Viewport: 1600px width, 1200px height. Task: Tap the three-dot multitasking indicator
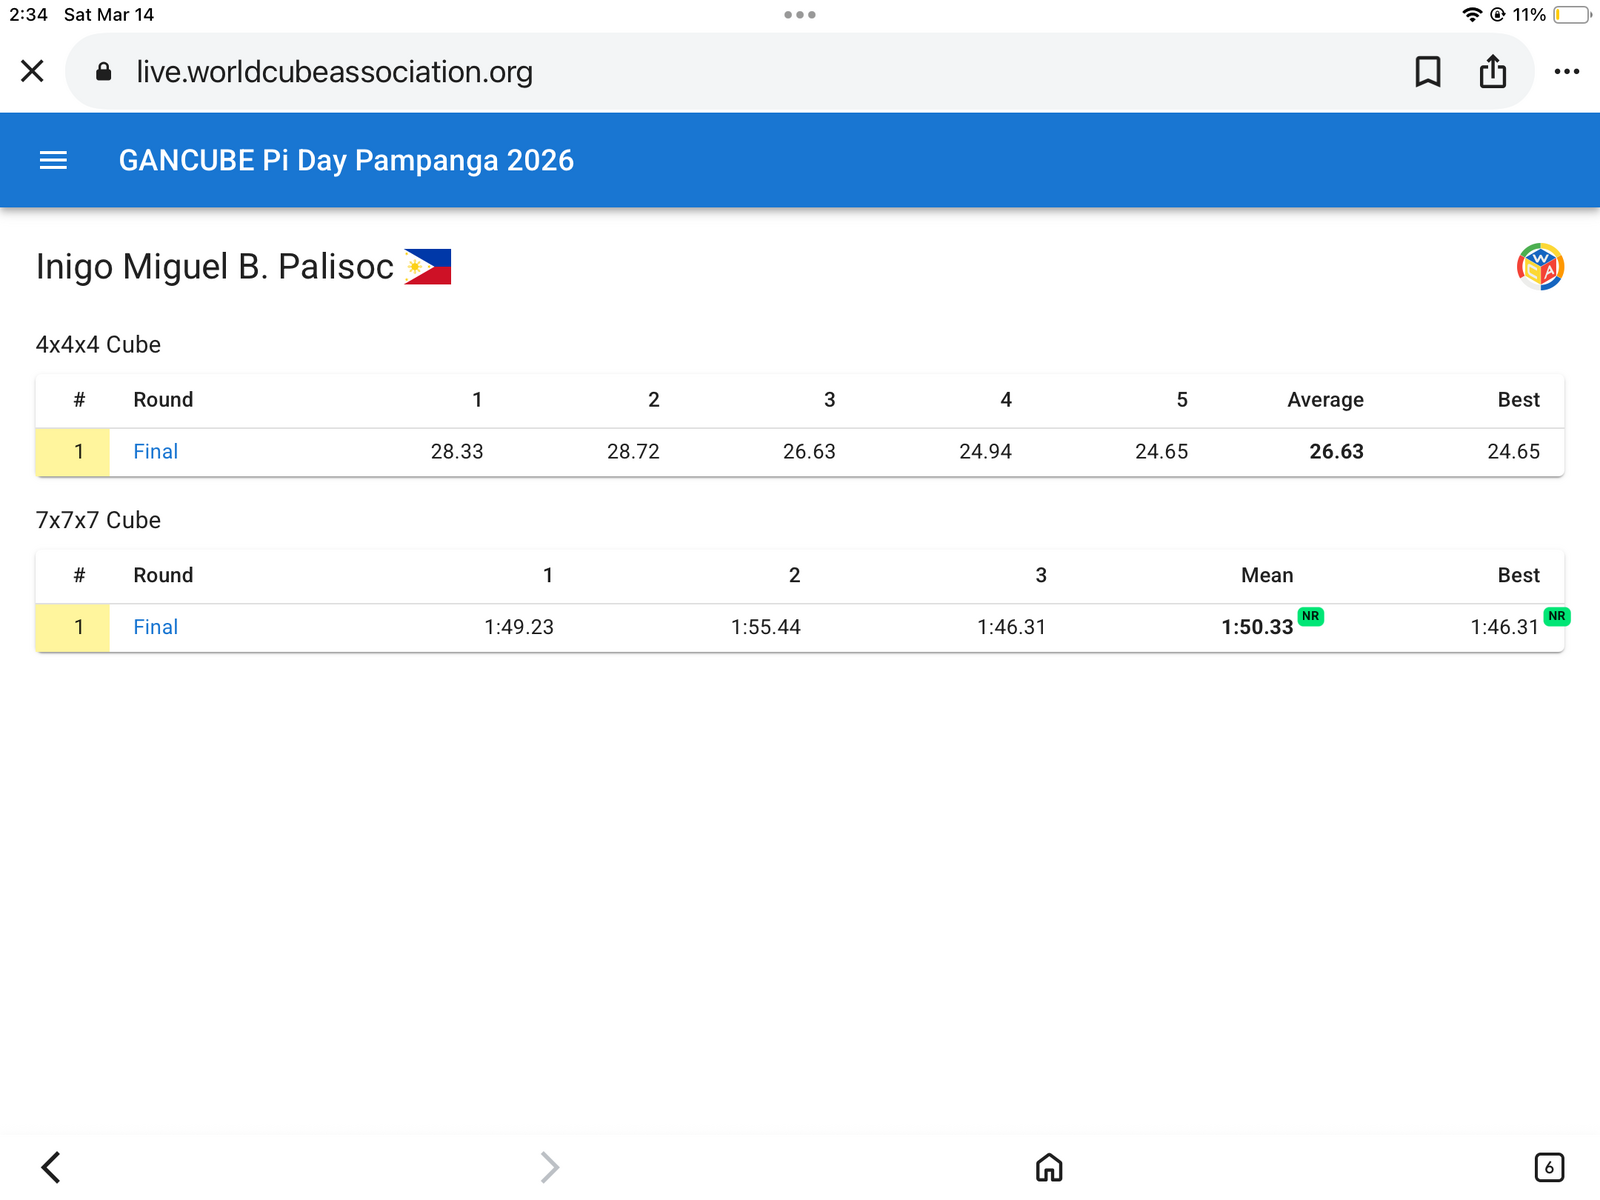coord(800,14)
